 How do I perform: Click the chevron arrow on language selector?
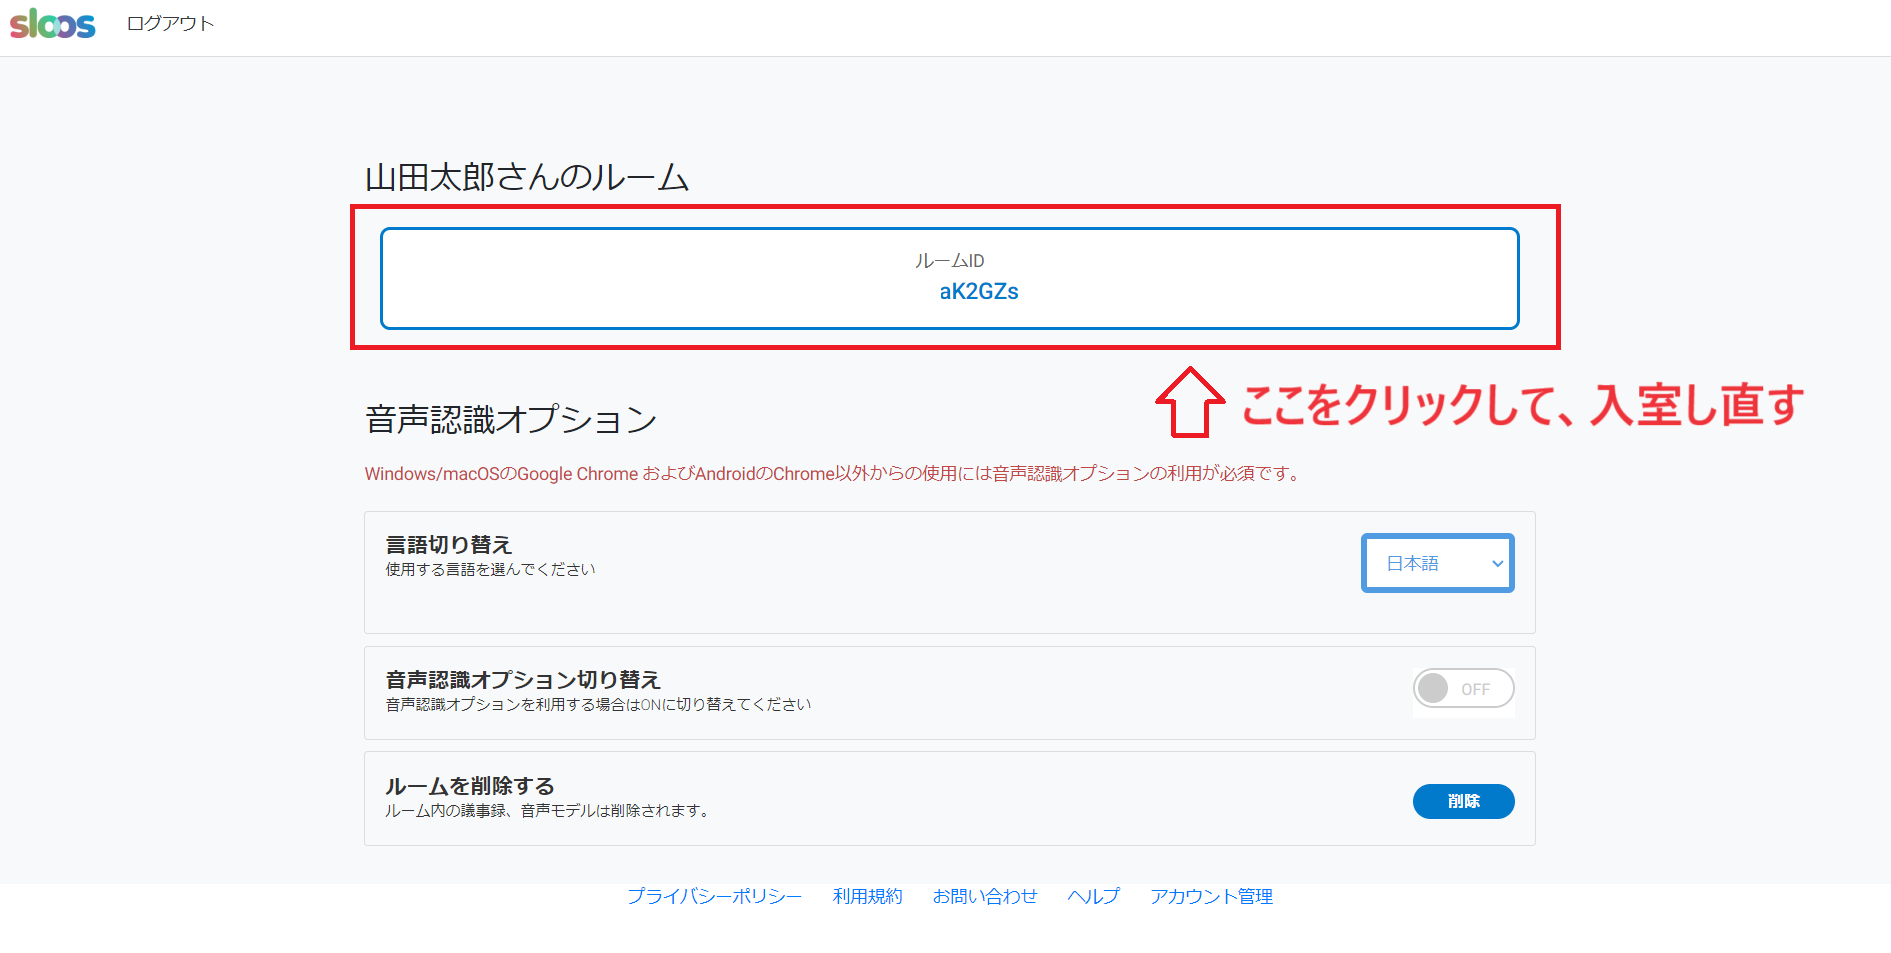point(1497,563)
